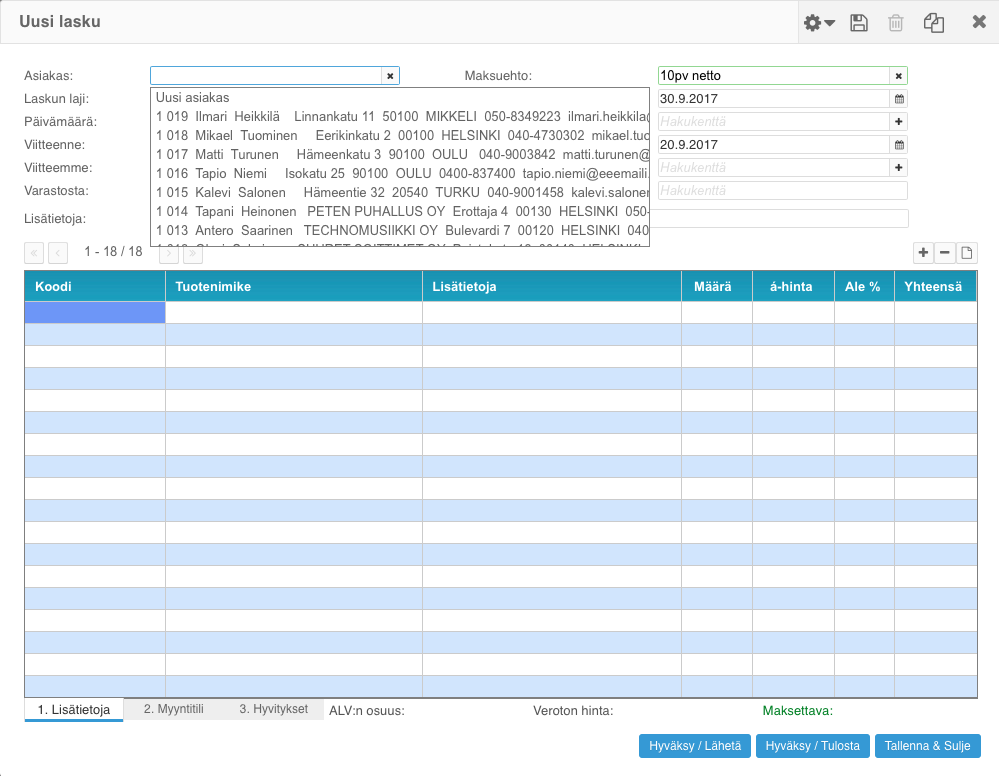Click Hyväksy / Lähetä button
Screen dimensions: 999x776
click(x=694, y=746)
